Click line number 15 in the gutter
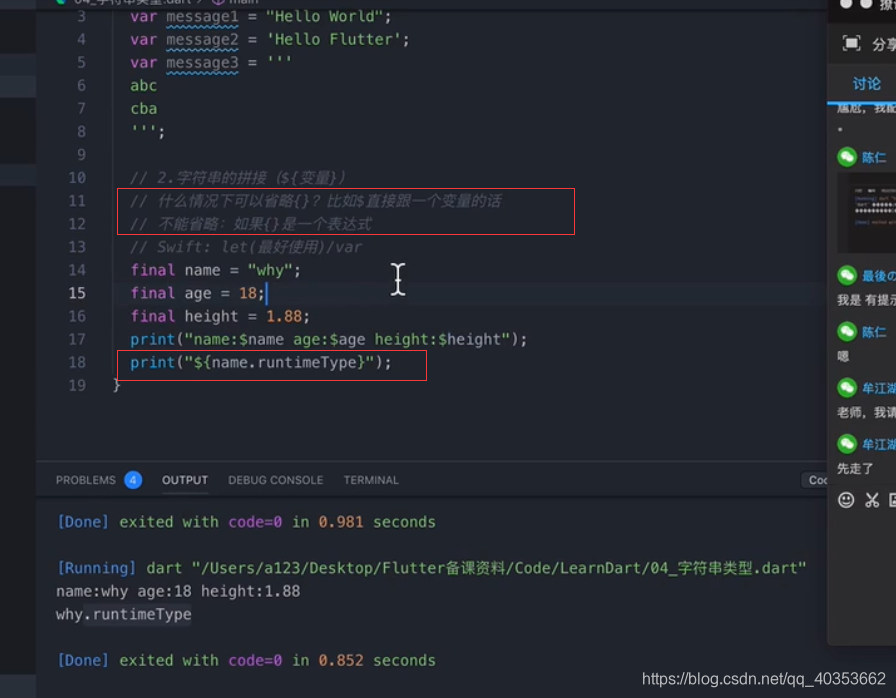The width and height of the screenshot is (896, 698). coord(77,293)
